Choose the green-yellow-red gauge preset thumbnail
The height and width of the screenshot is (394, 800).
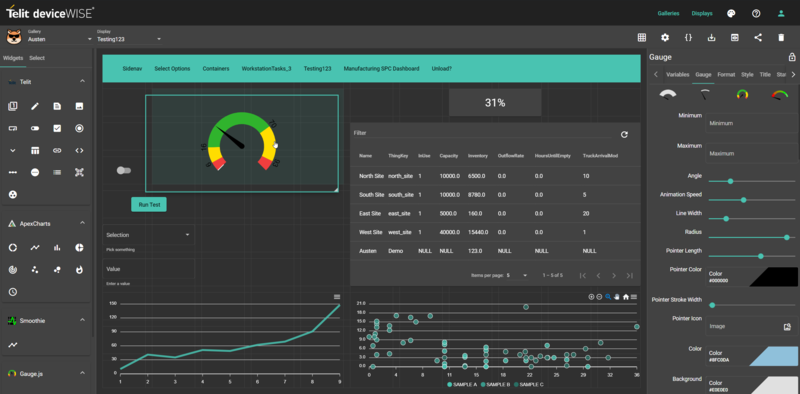742,94
